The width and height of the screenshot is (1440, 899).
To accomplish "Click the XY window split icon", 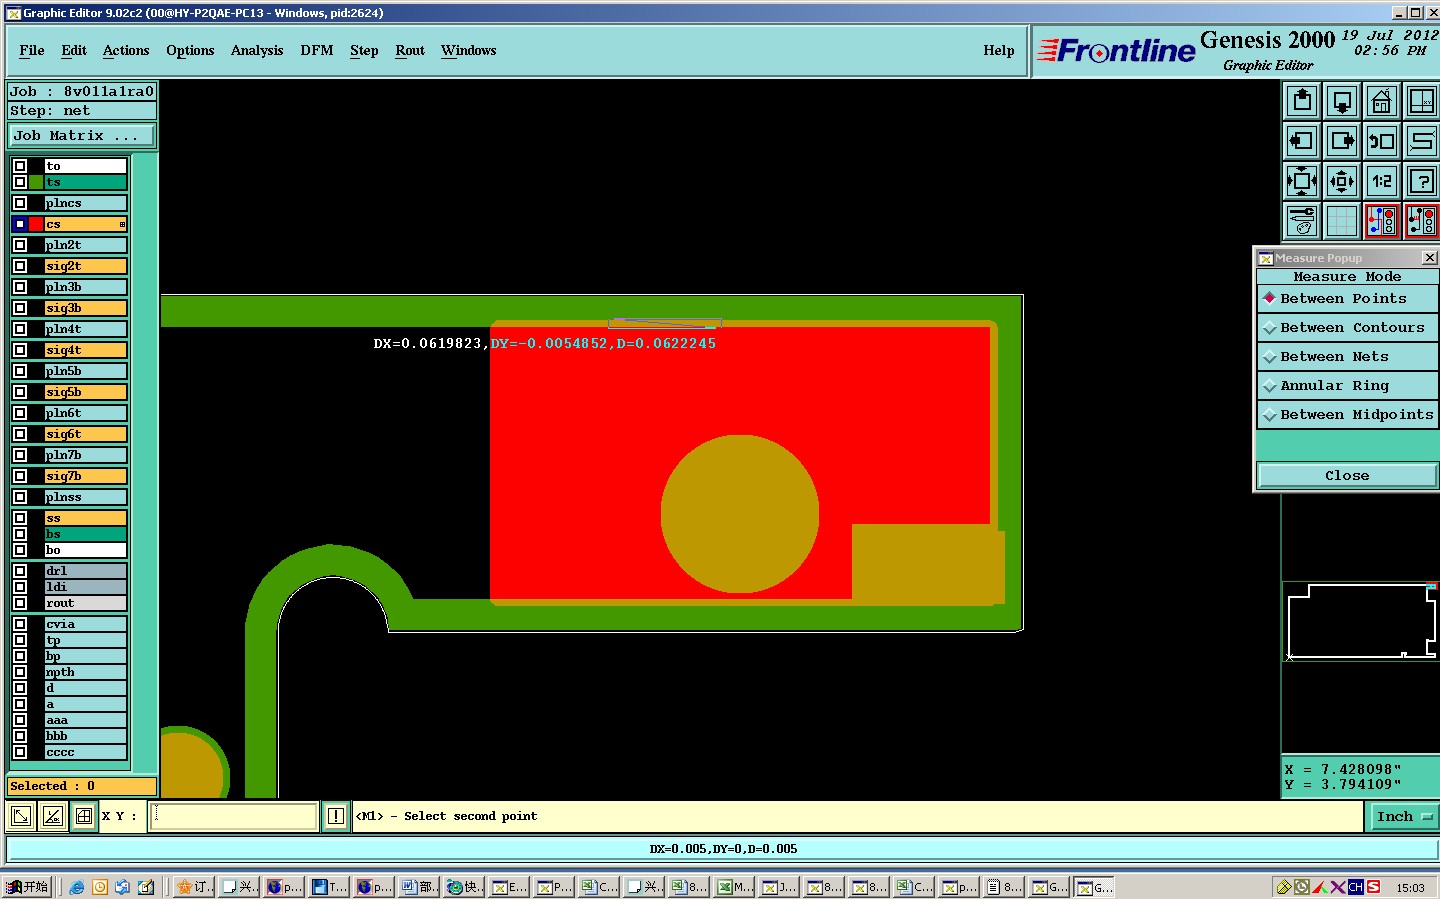I will point(1421,101).
